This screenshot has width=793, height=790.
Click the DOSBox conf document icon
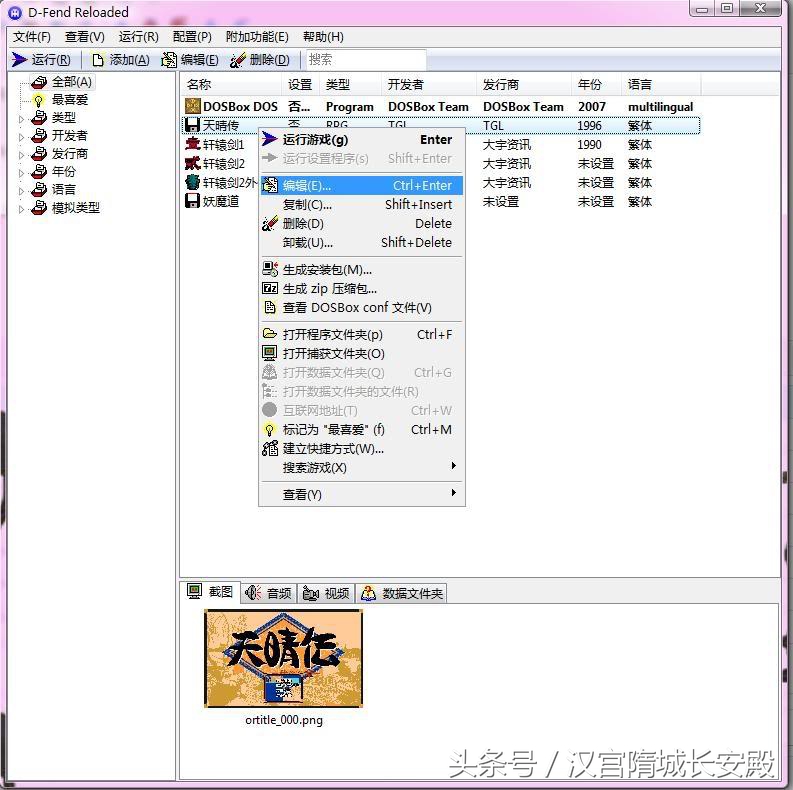pos(270,307)
